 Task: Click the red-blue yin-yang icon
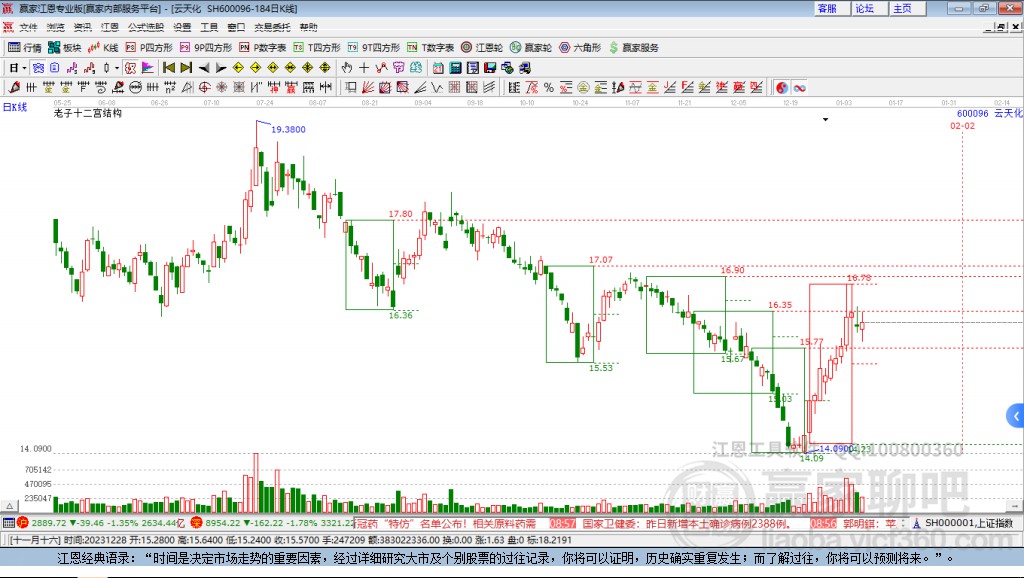[x=782, y=88]
